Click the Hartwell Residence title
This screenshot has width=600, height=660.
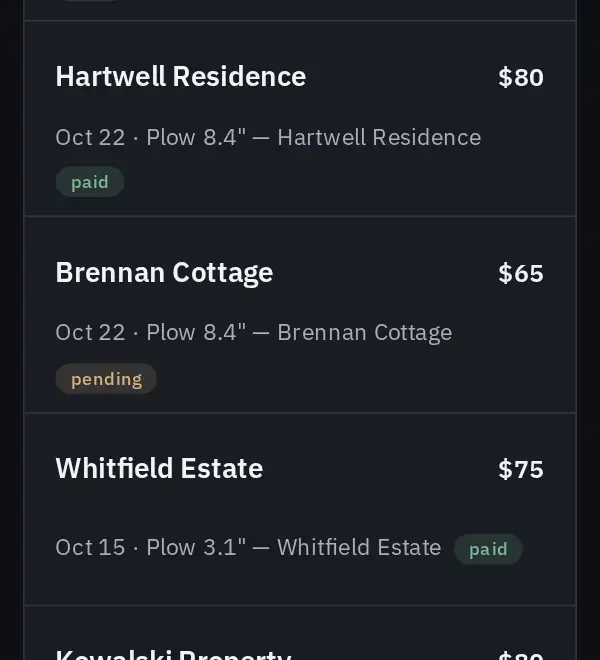[x=181, y=77]
